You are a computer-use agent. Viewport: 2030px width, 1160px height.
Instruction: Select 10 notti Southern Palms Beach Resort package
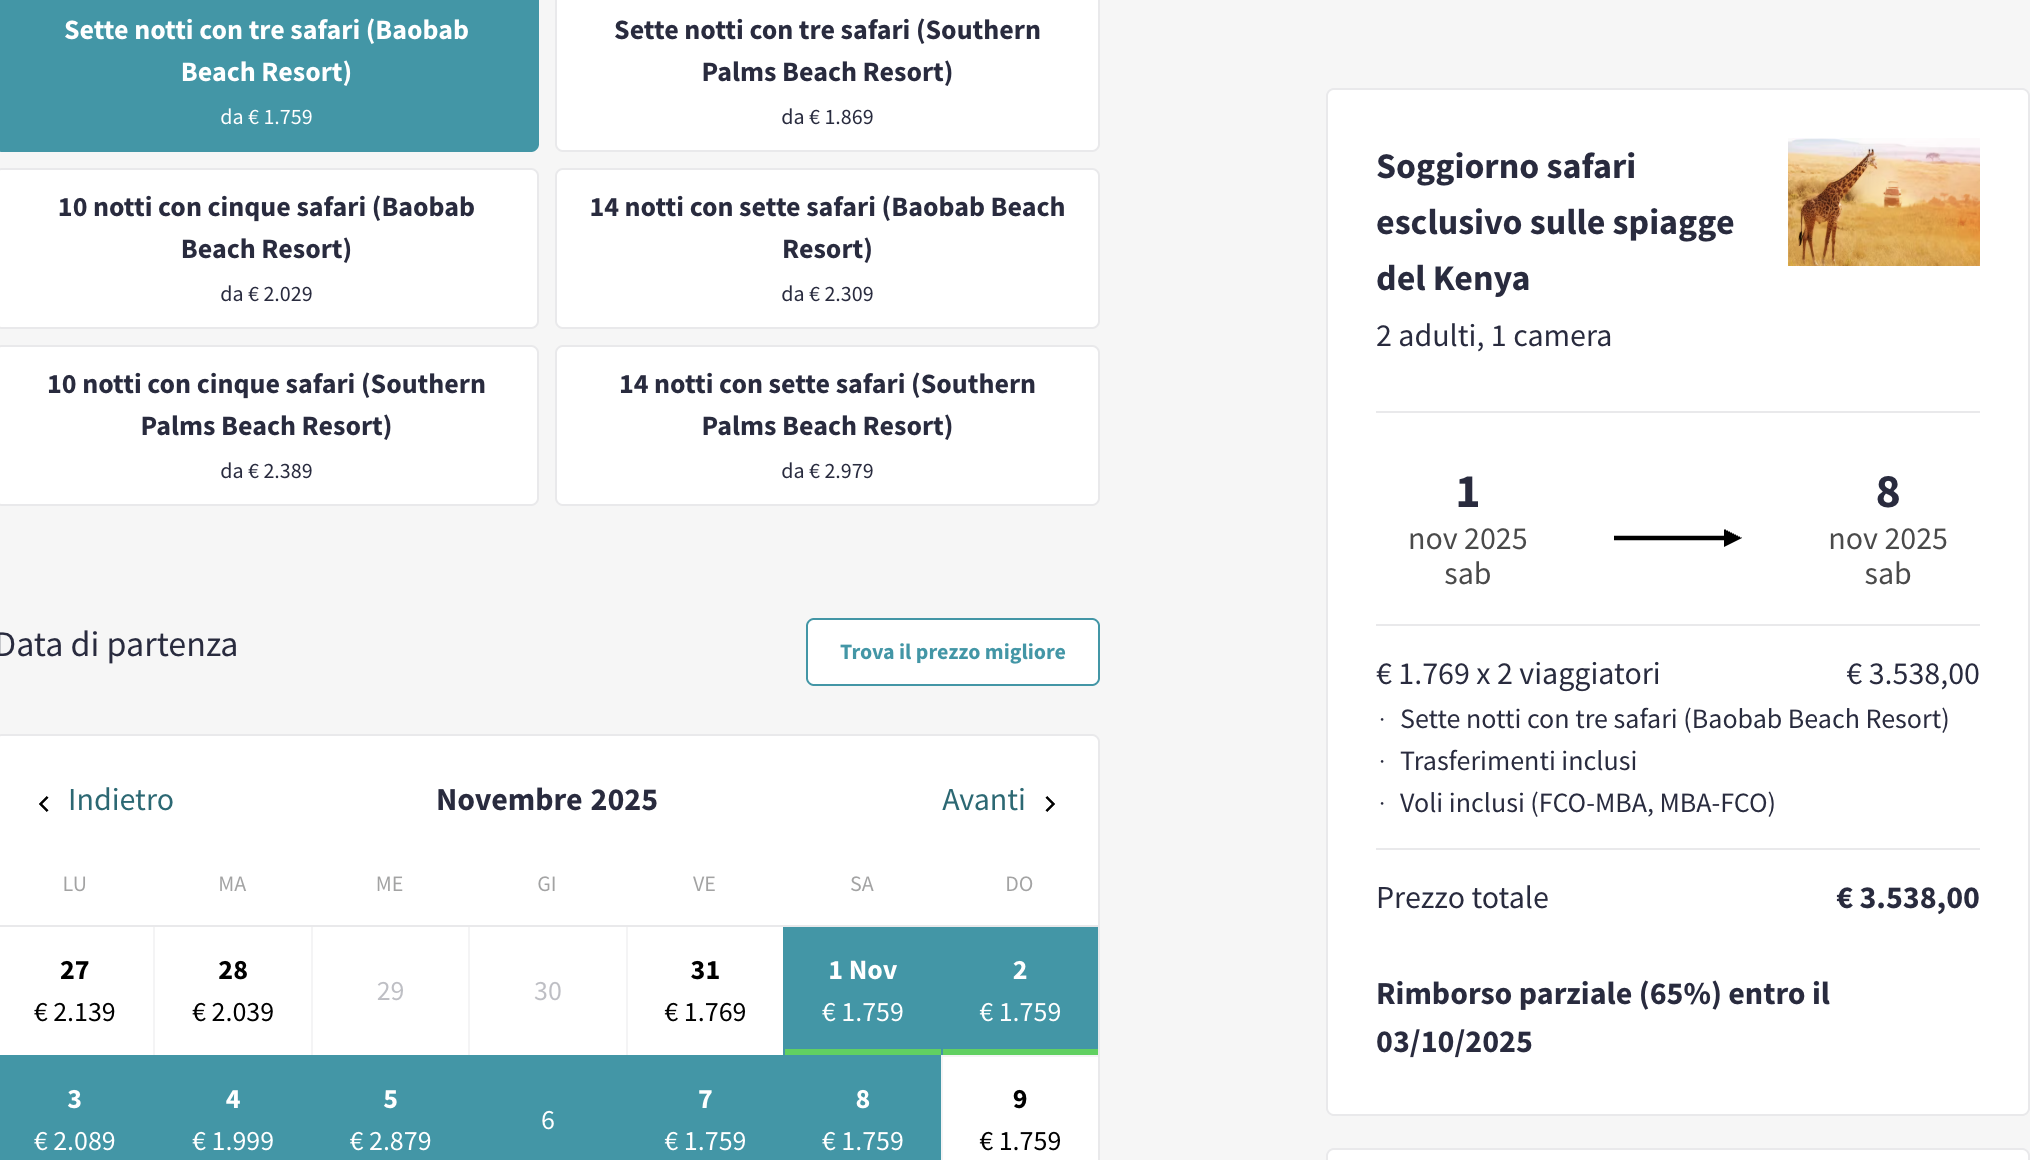click(267, 425)
